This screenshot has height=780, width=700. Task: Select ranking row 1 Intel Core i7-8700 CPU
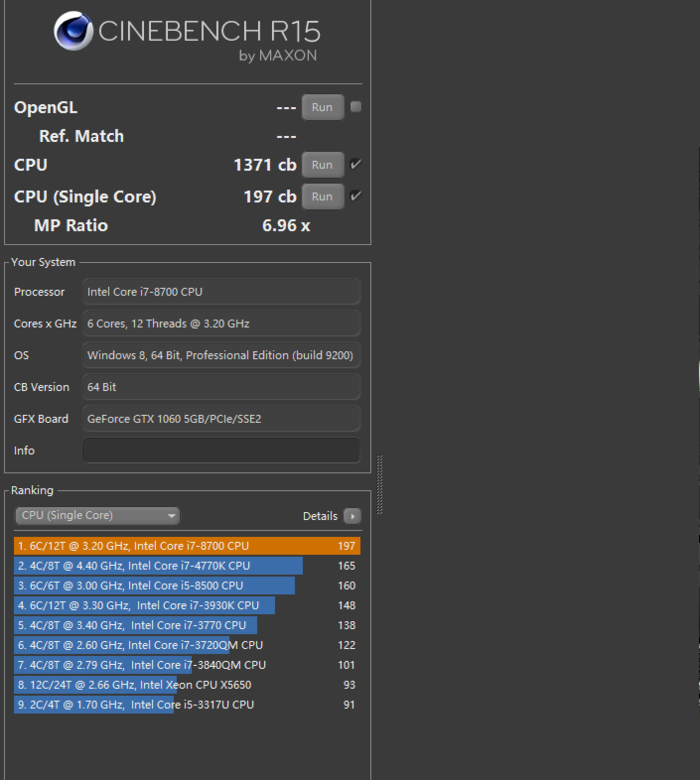[x=187, y=546]
